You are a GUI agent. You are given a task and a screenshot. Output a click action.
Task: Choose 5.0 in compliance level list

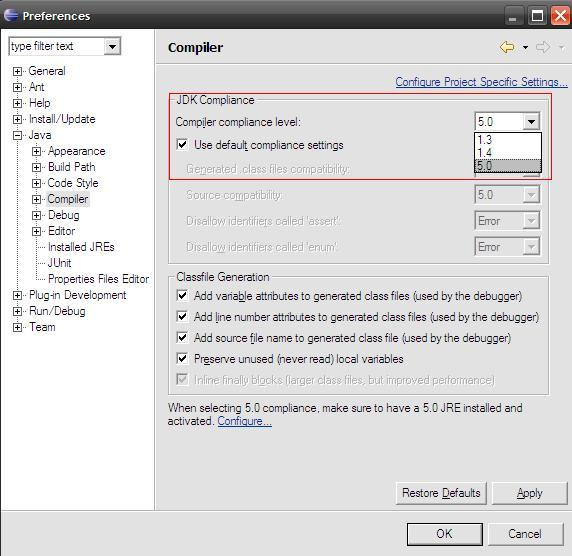coord(508,166)
